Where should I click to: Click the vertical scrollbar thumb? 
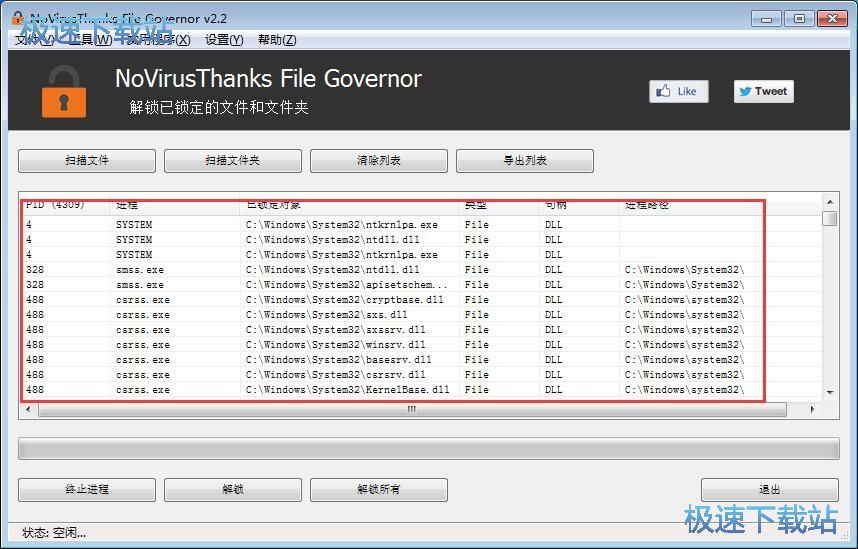coord(831,218)
